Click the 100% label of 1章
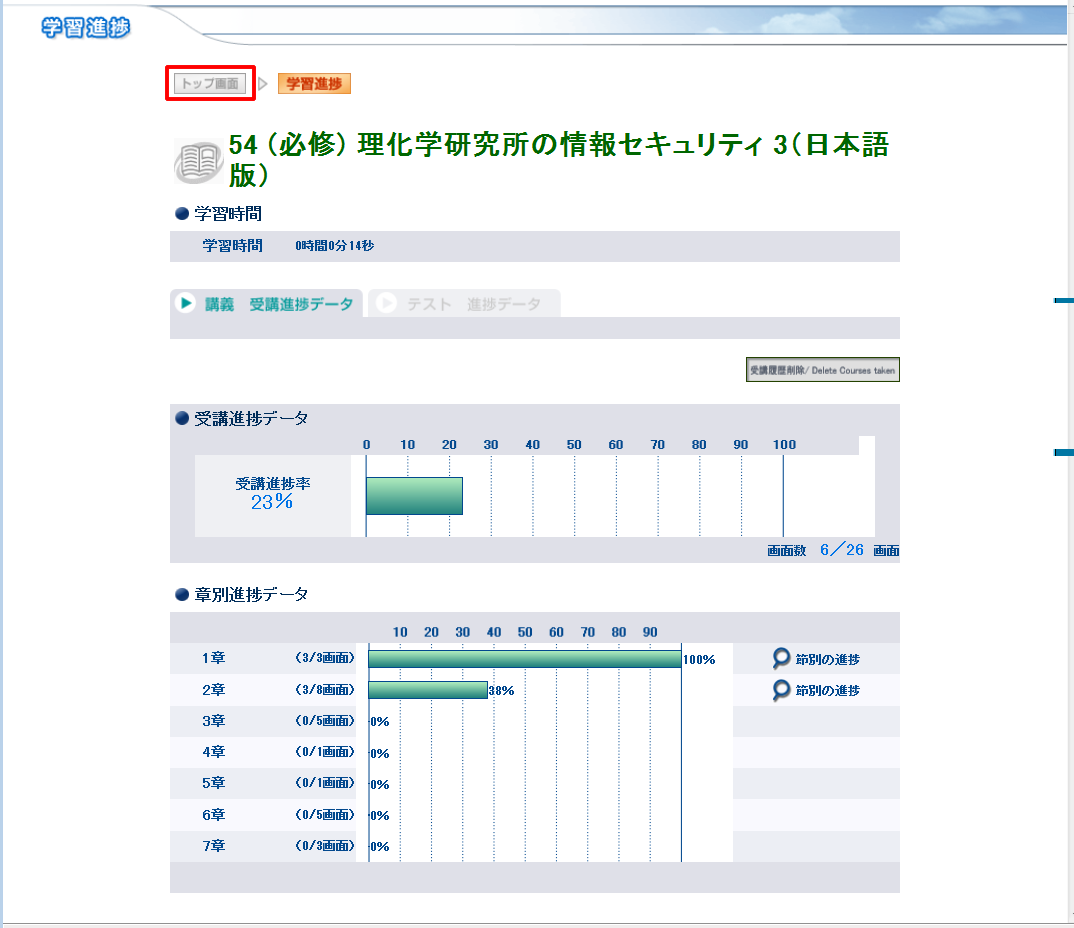Image resolution: width=1074 pixels, height=928 pixels. click(x=699, y=660)
